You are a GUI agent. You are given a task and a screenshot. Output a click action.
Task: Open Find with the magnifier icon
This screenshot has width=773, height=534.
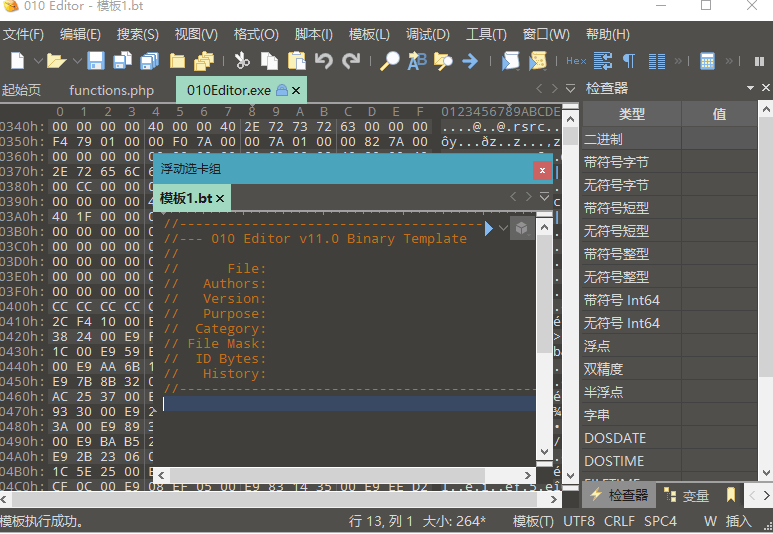[389, 61]
